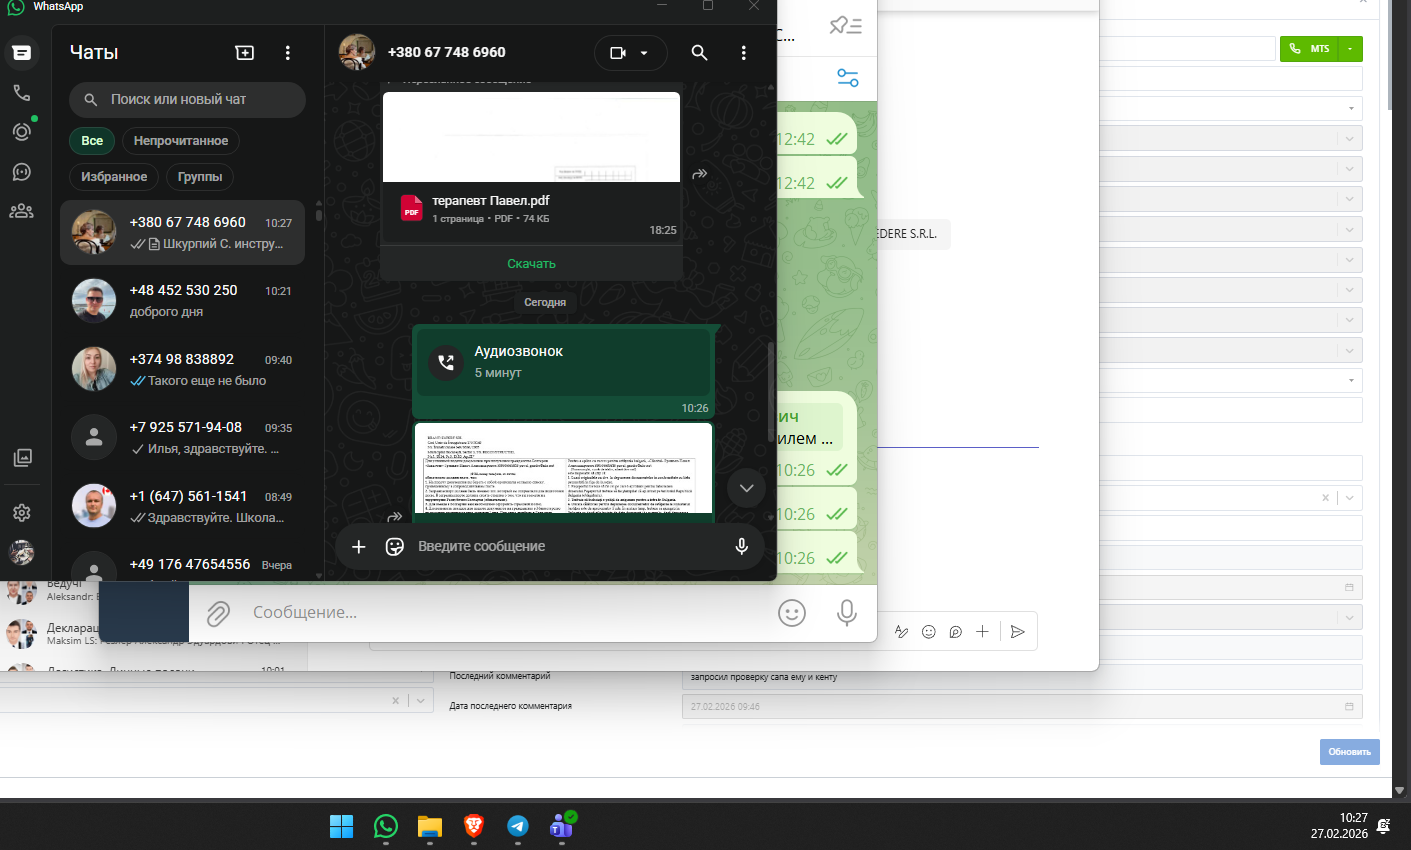
Task: Open the Чаты panel three-dot menu
Action: click(288, 53)
